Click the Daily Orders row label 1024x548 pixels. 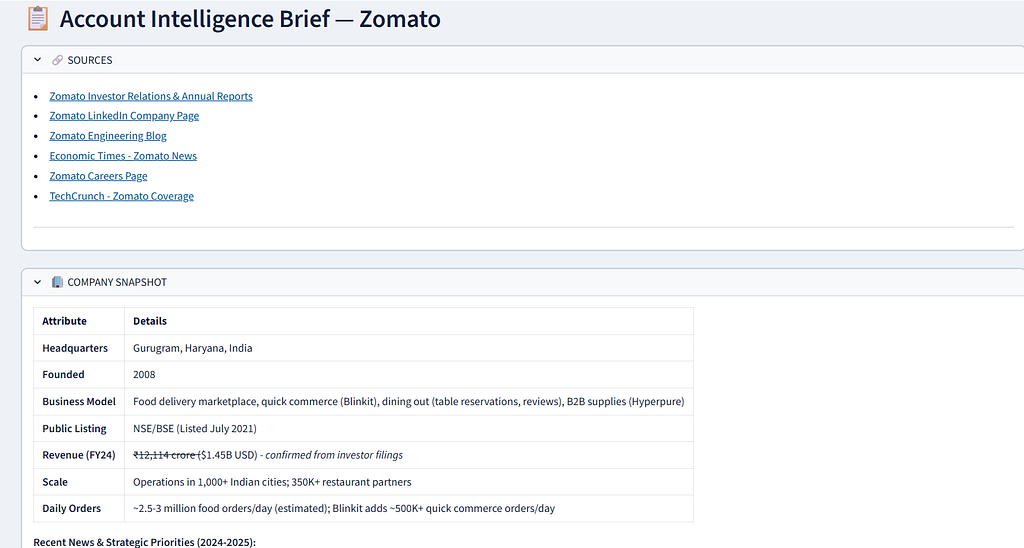72,508
